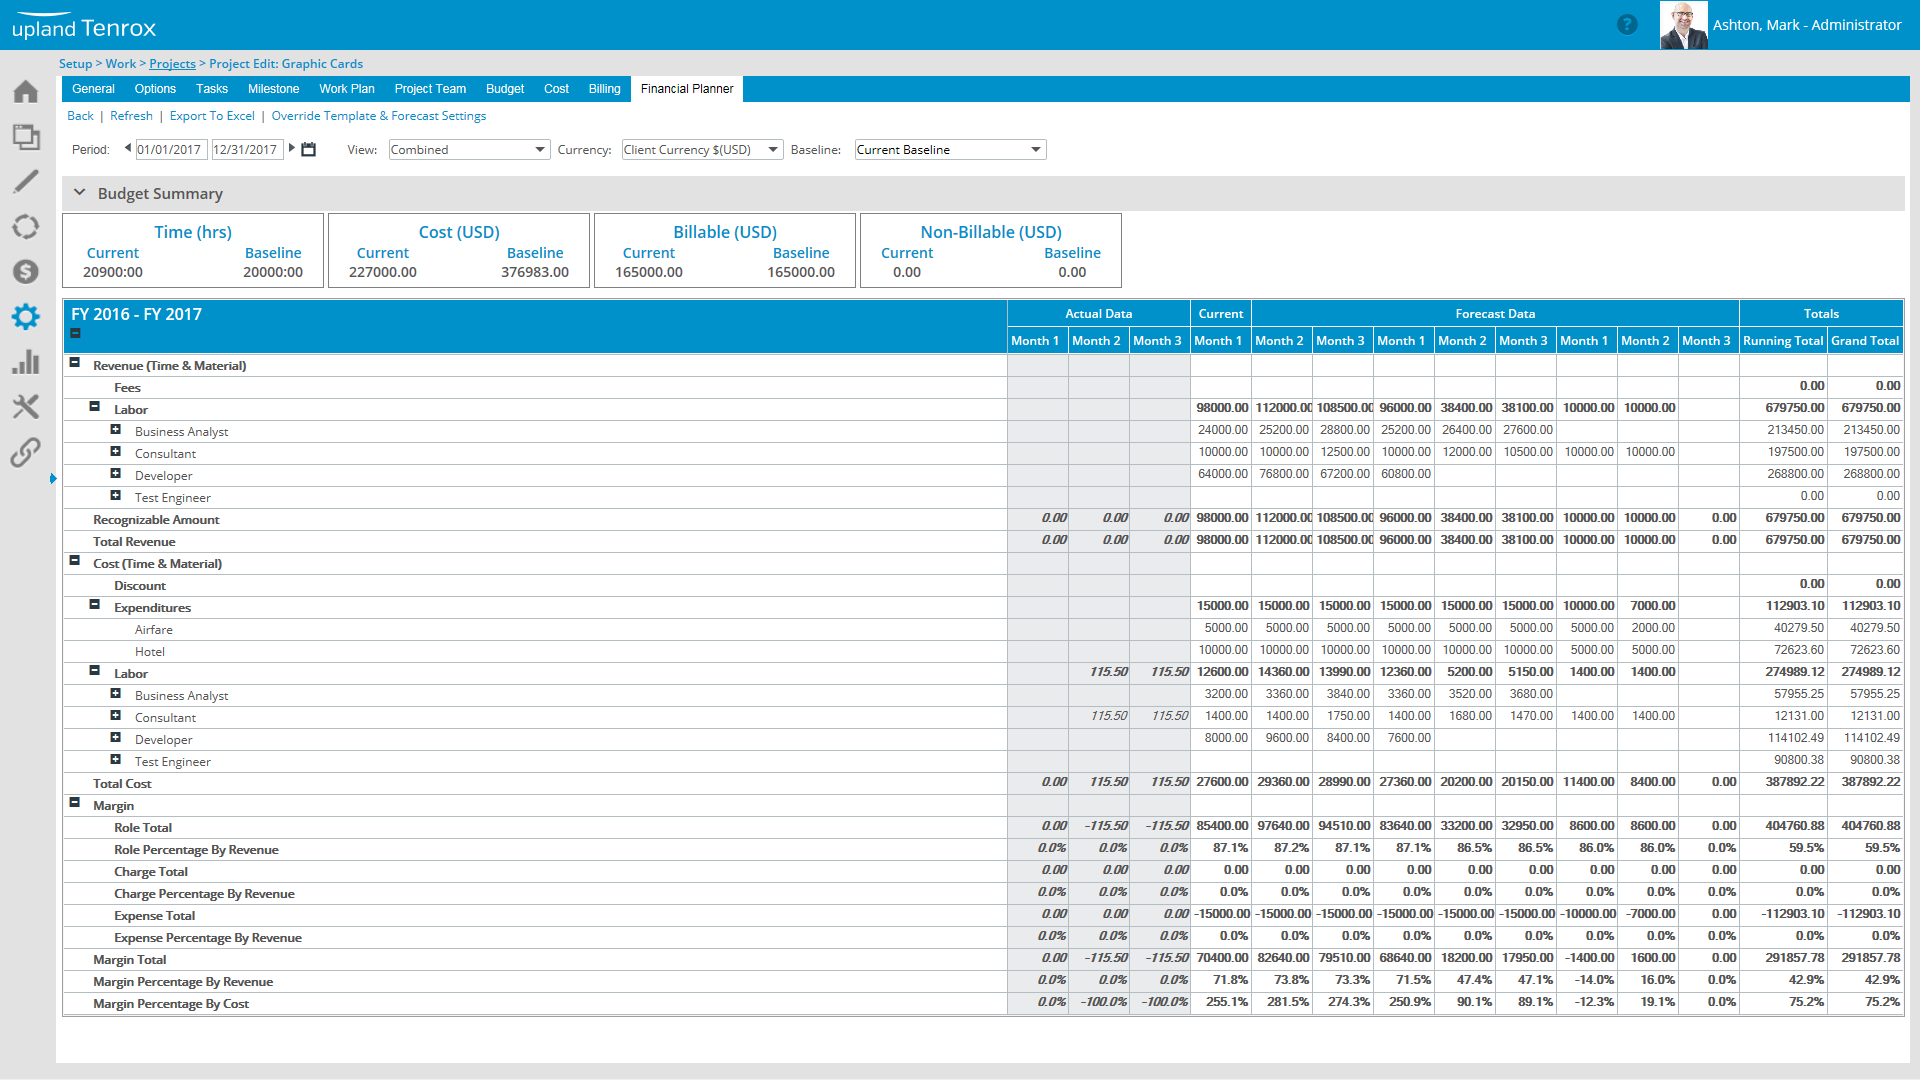Click the wrench tools icon in sidebar
The width and height of the screenshot is (1920, 1080).
(26, 407)
